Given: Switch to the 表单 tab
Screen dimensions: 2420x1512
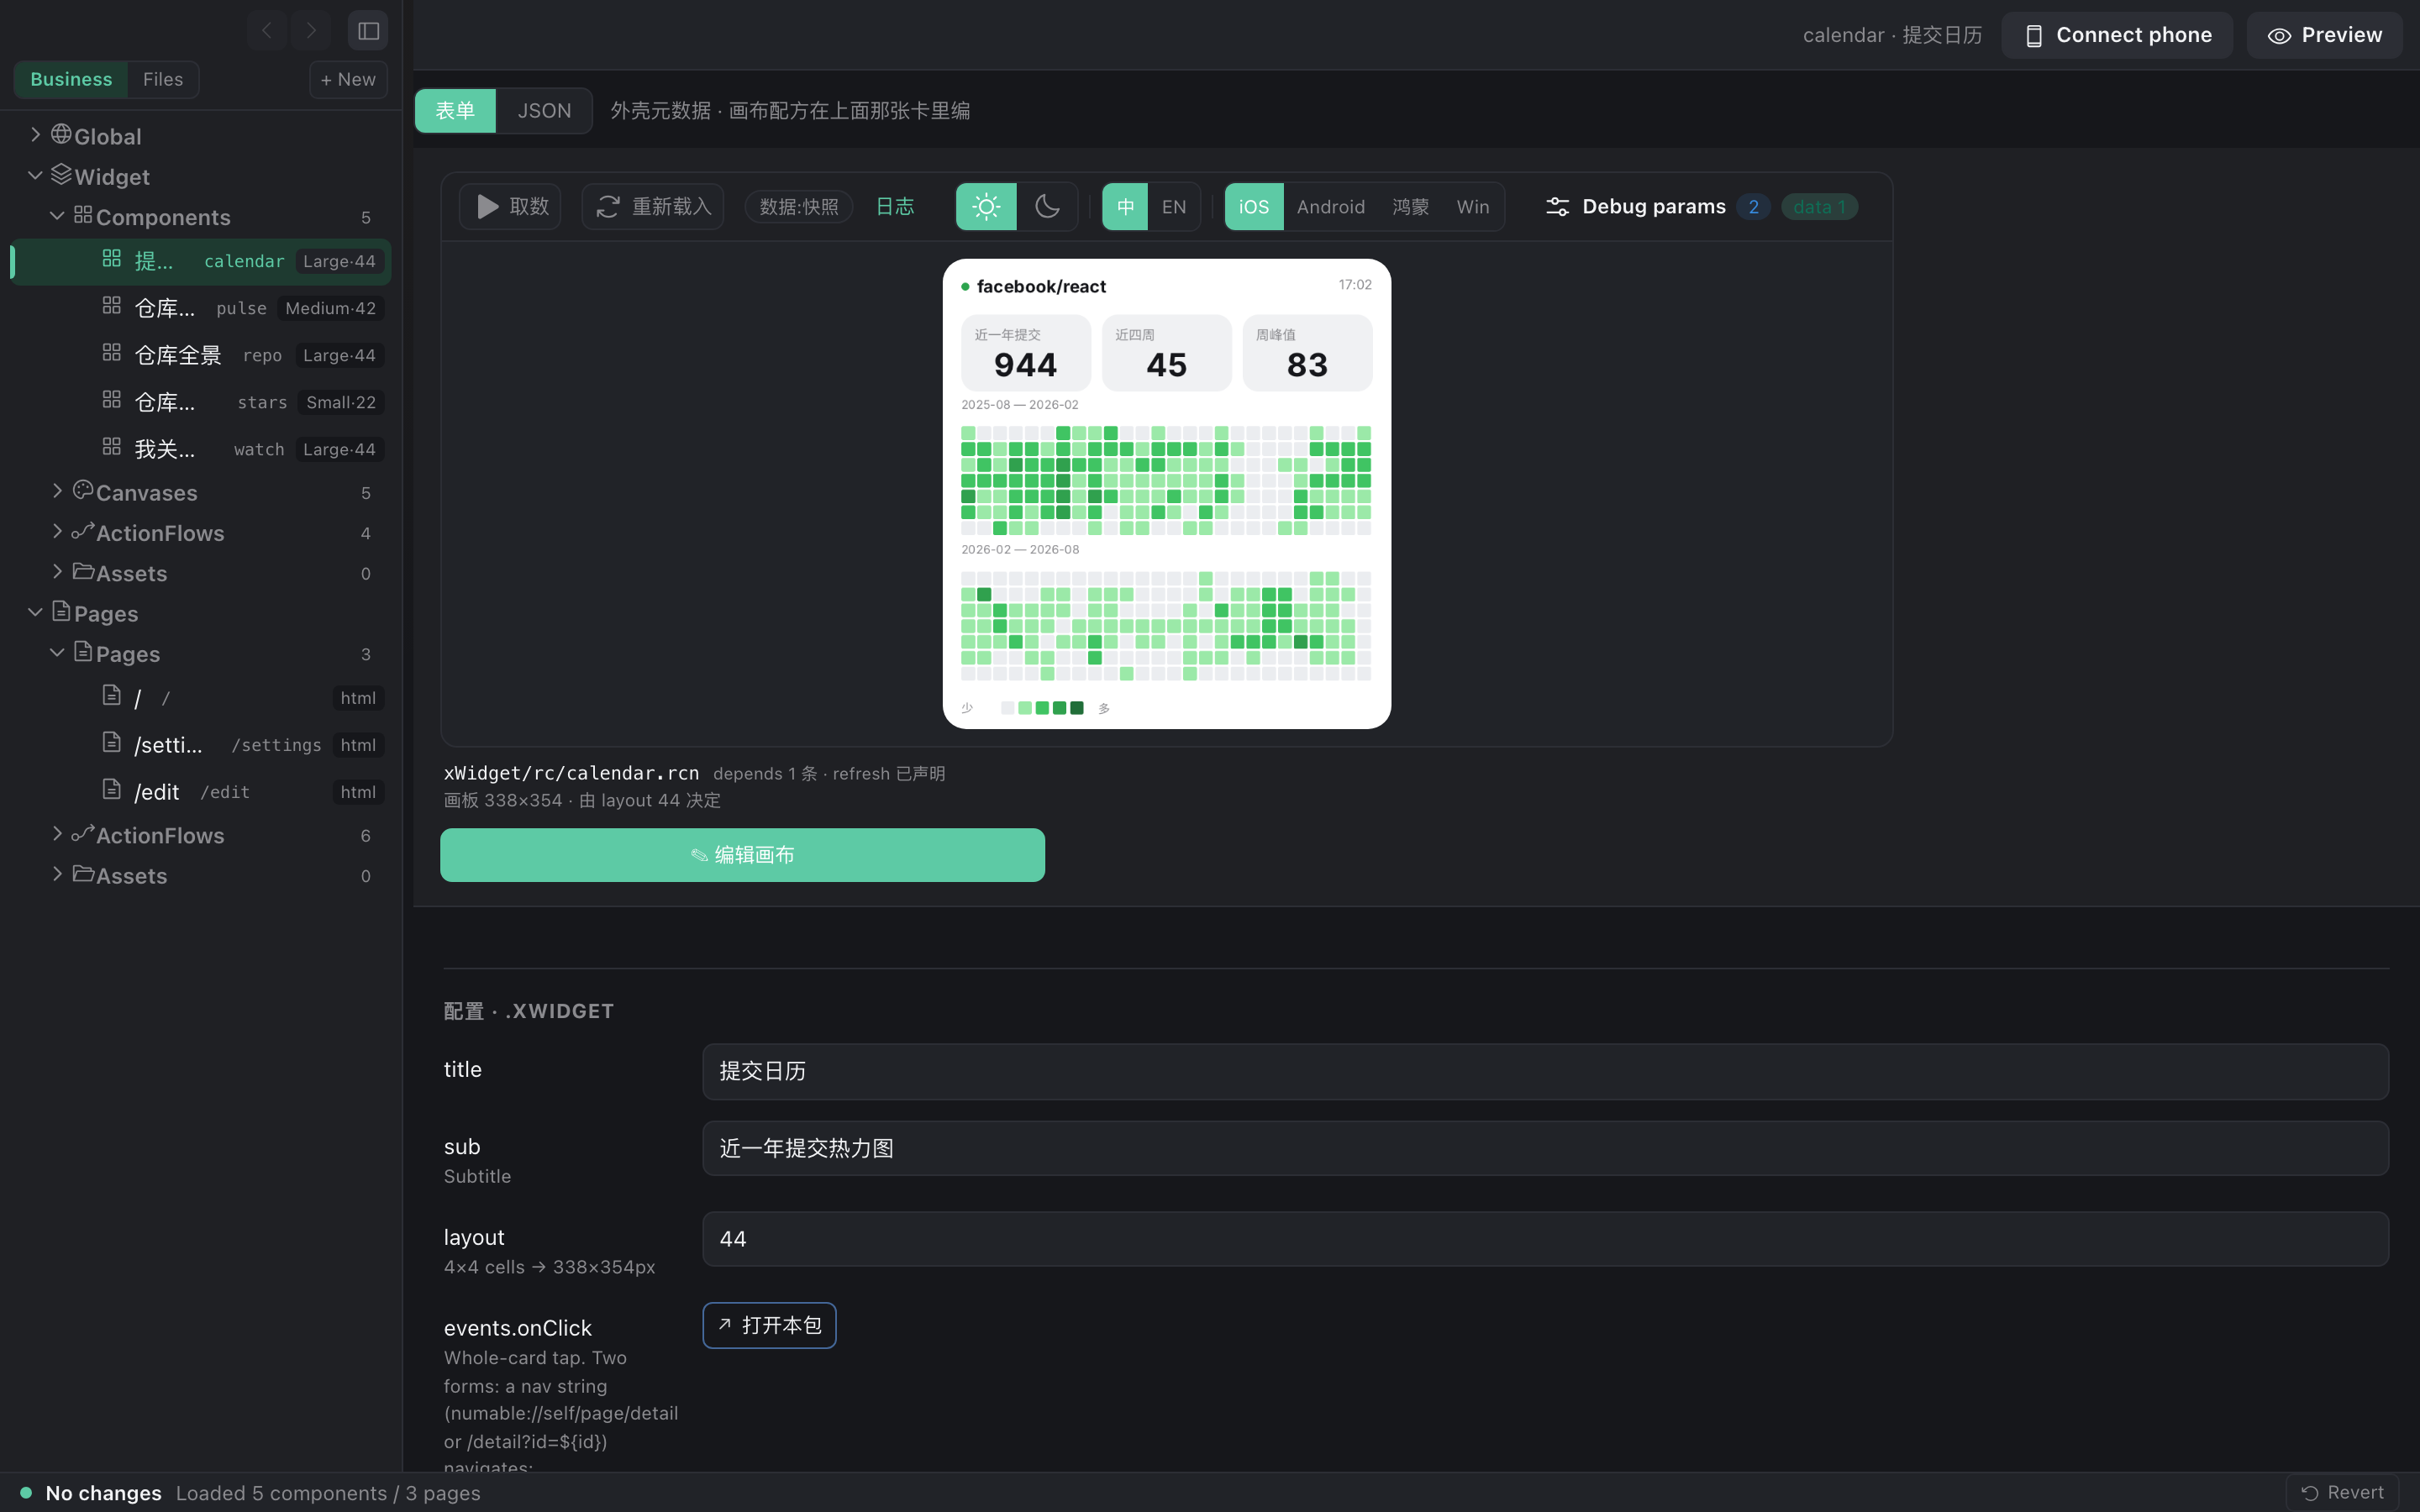Looking at the screenshot, I should (455, 111).
